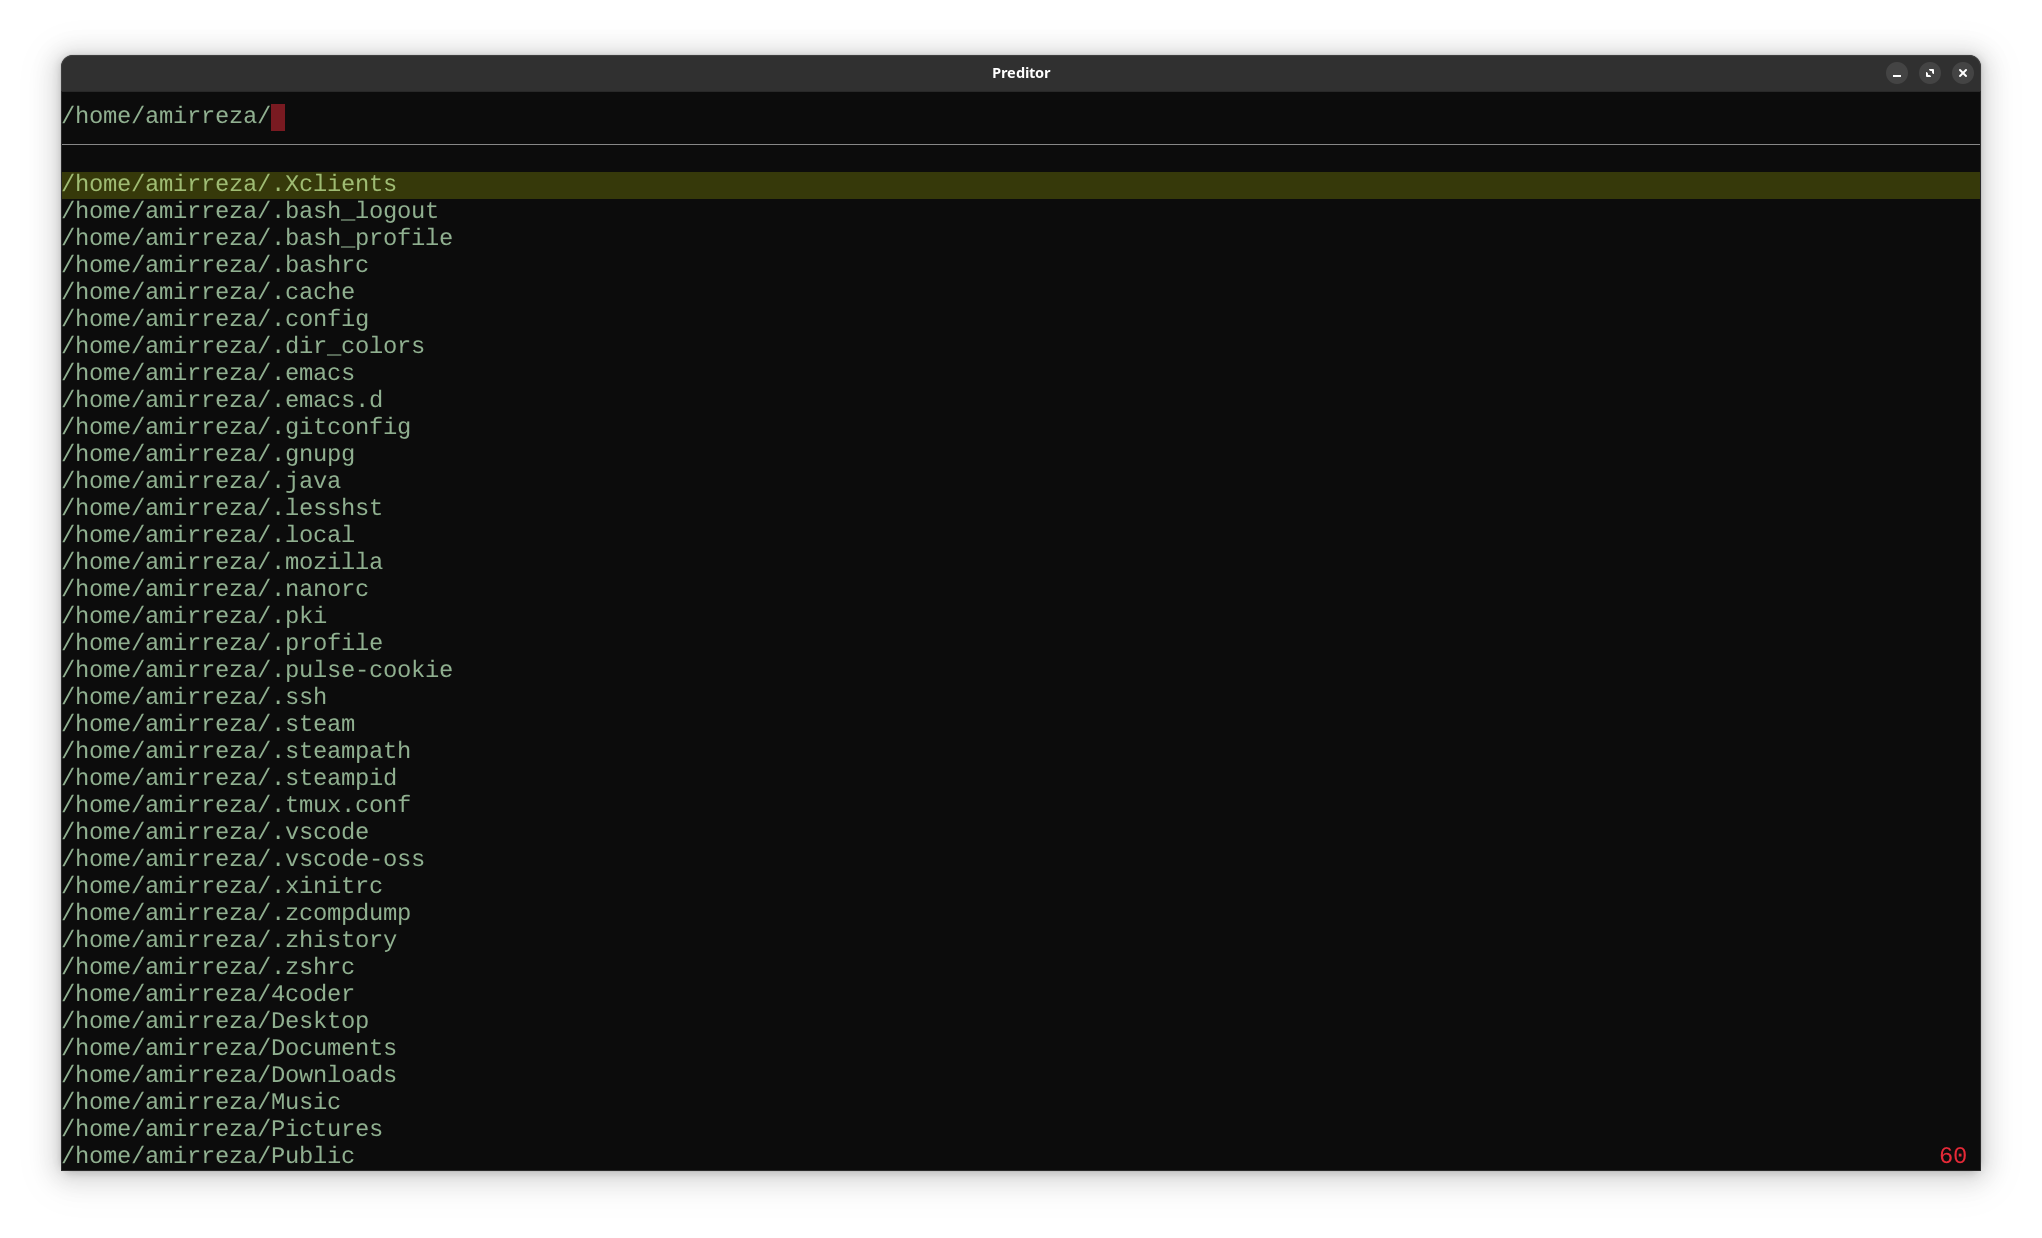The width and height of the screenshot is (2042, 1238).
Task: Select the .mozilla directory entry
Action: pyautogui.click(x=223, y=563)
